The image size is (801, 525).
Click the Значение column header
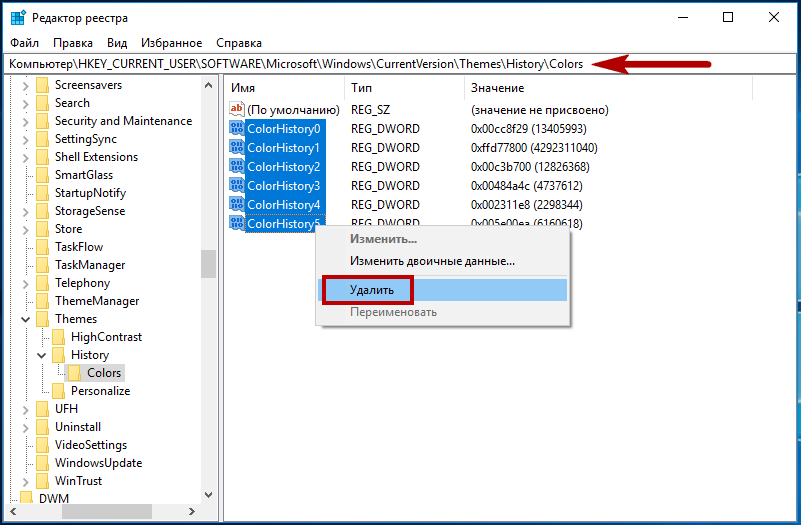point(608,88)
